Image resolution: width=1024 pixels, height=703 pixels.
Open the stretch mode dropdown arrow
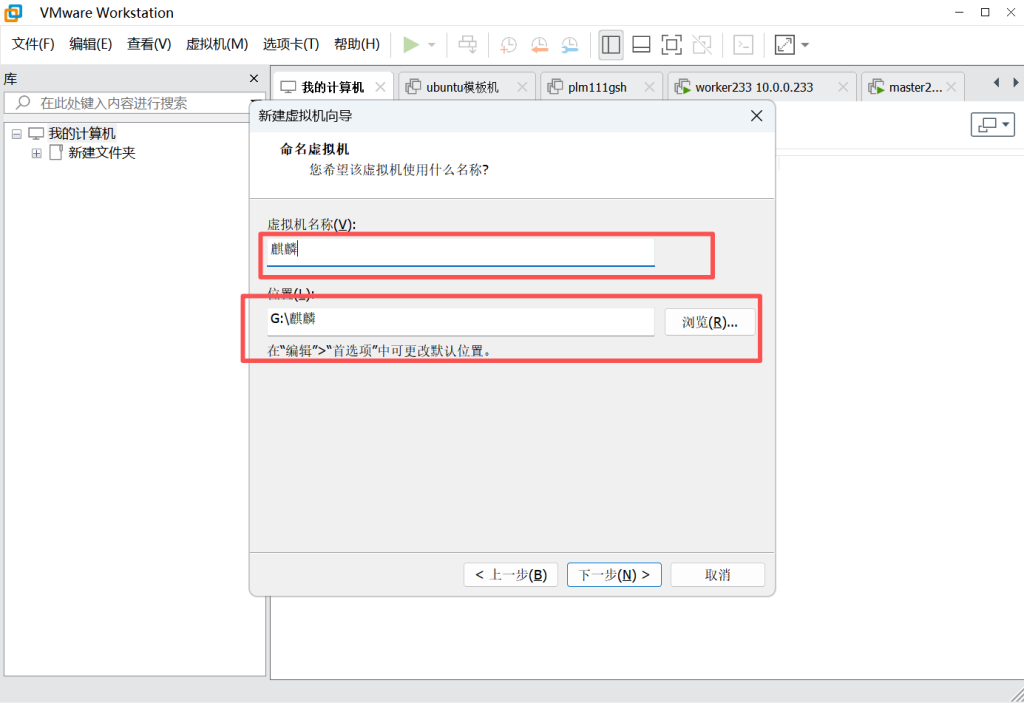805,45
